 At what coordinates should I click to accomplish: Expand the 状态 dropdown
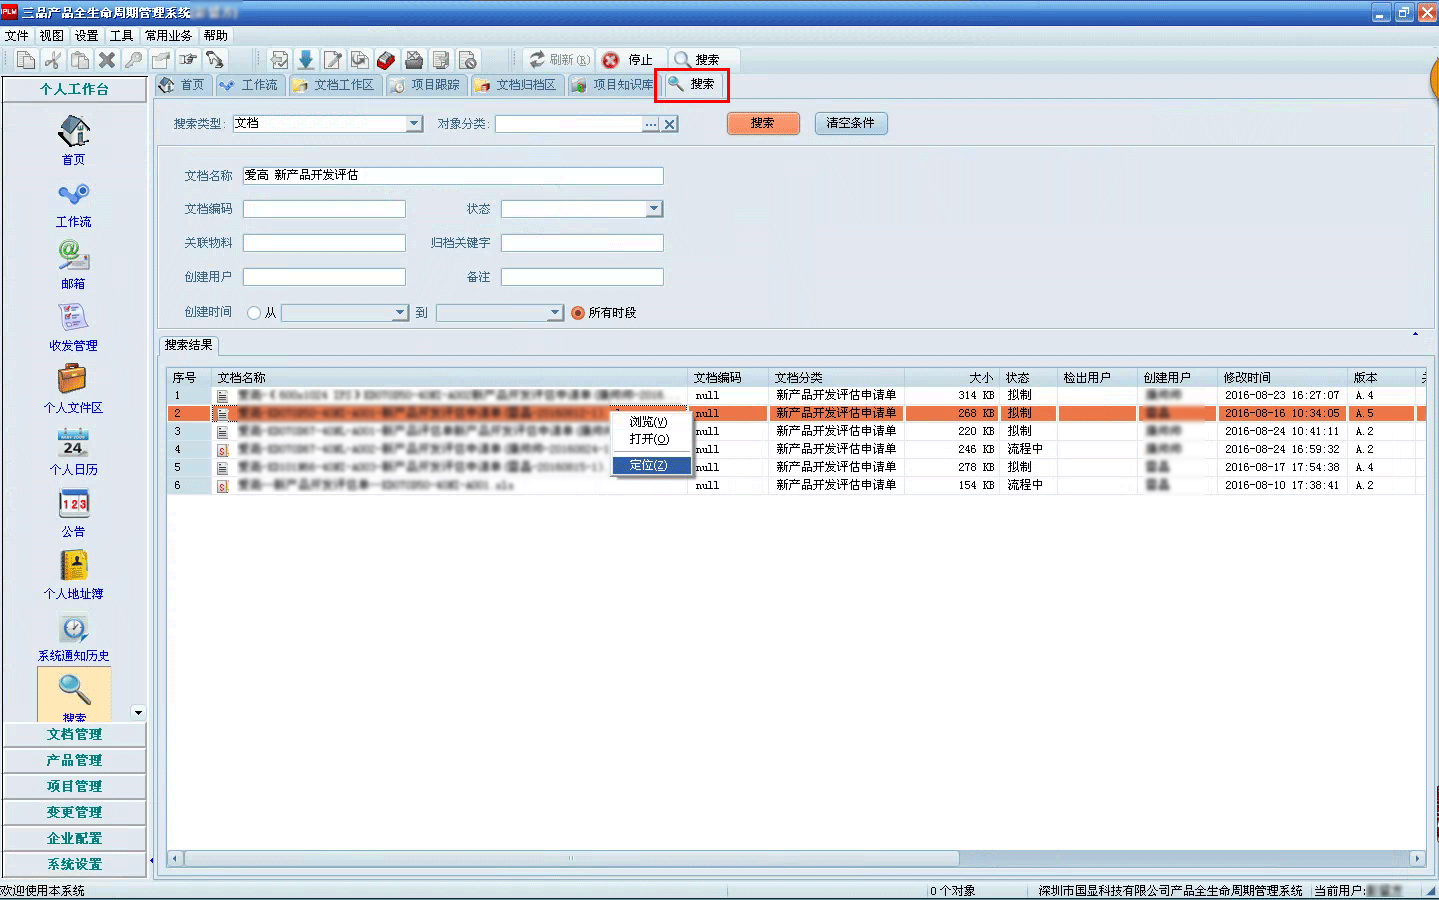coord(654,209)
